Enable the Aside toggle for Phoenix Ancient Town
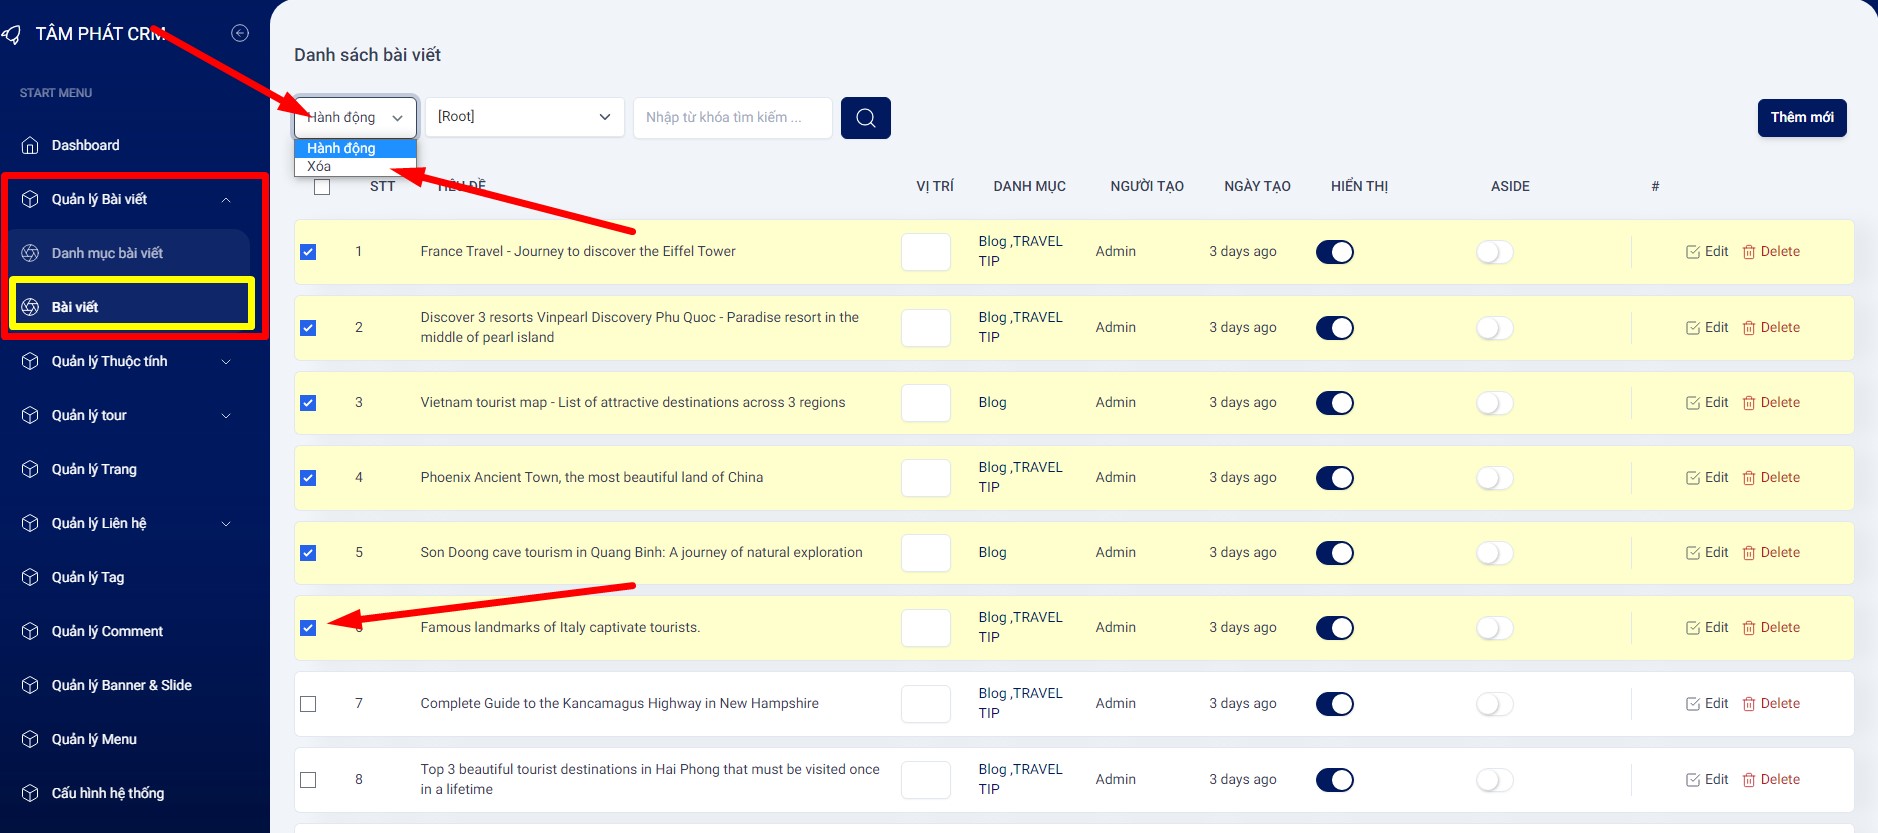This screenshot has width=1878, height=833. 1494,478
